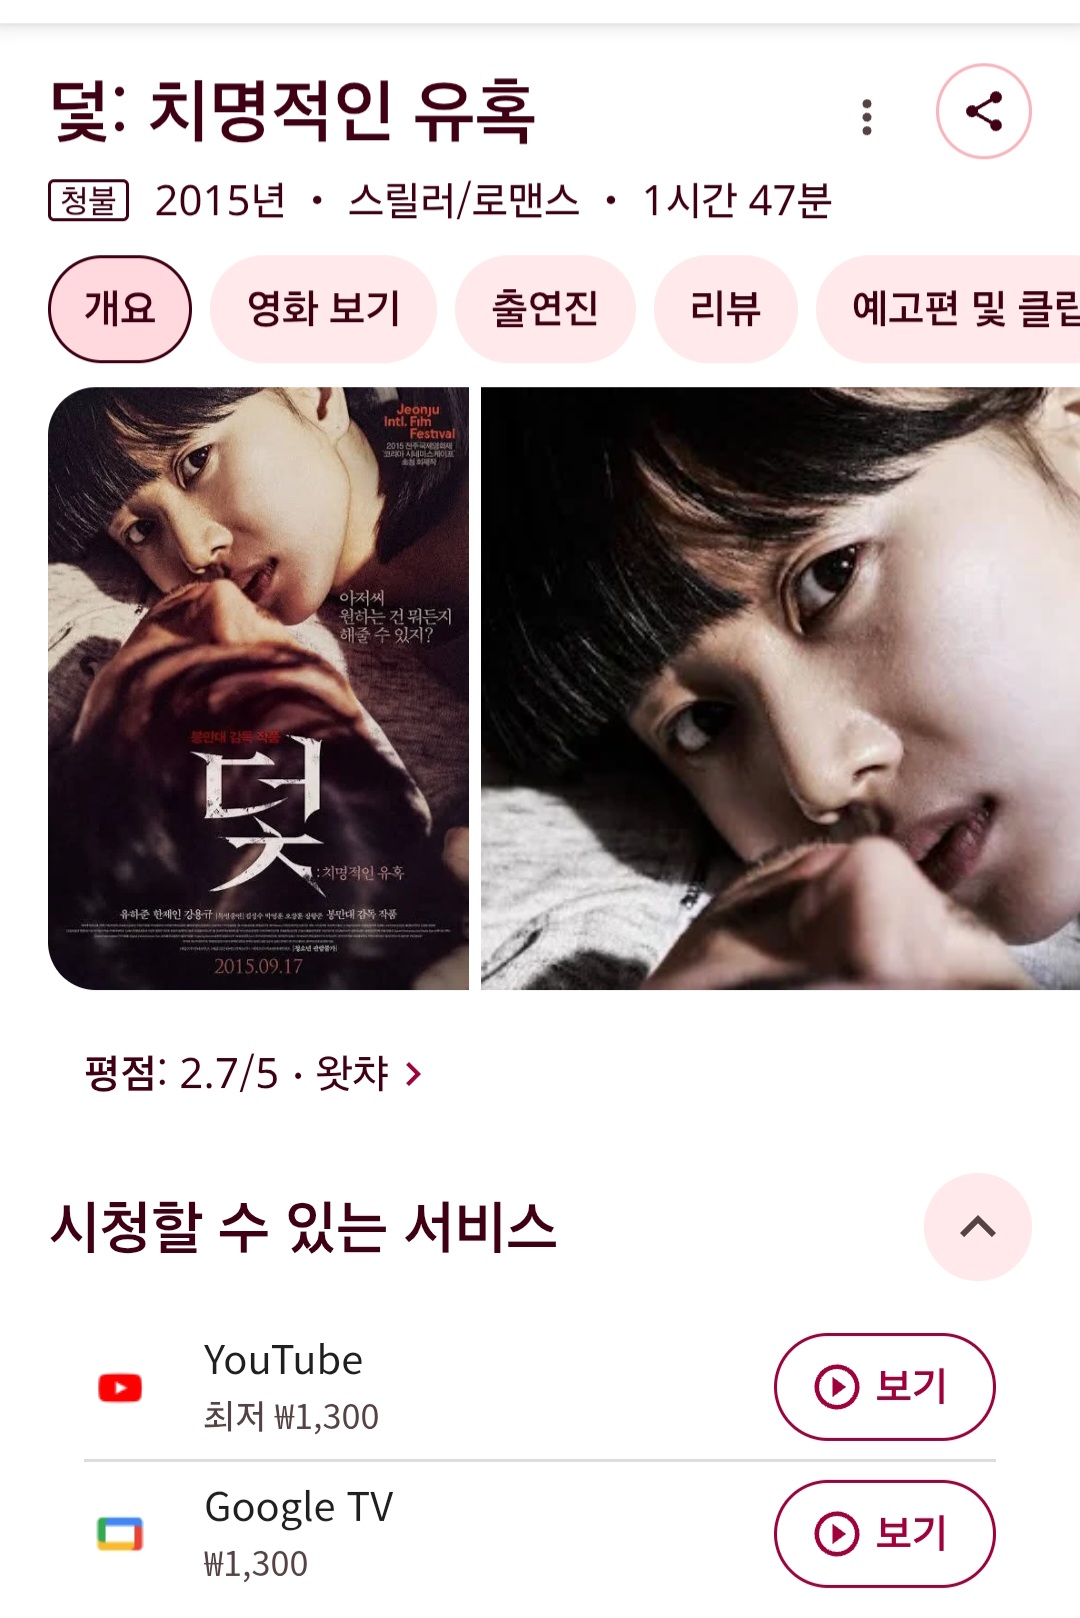The image size is (1080, 1618).
Task: Click the movie title 덫: 치명적인 유혹
Action: 293,111
